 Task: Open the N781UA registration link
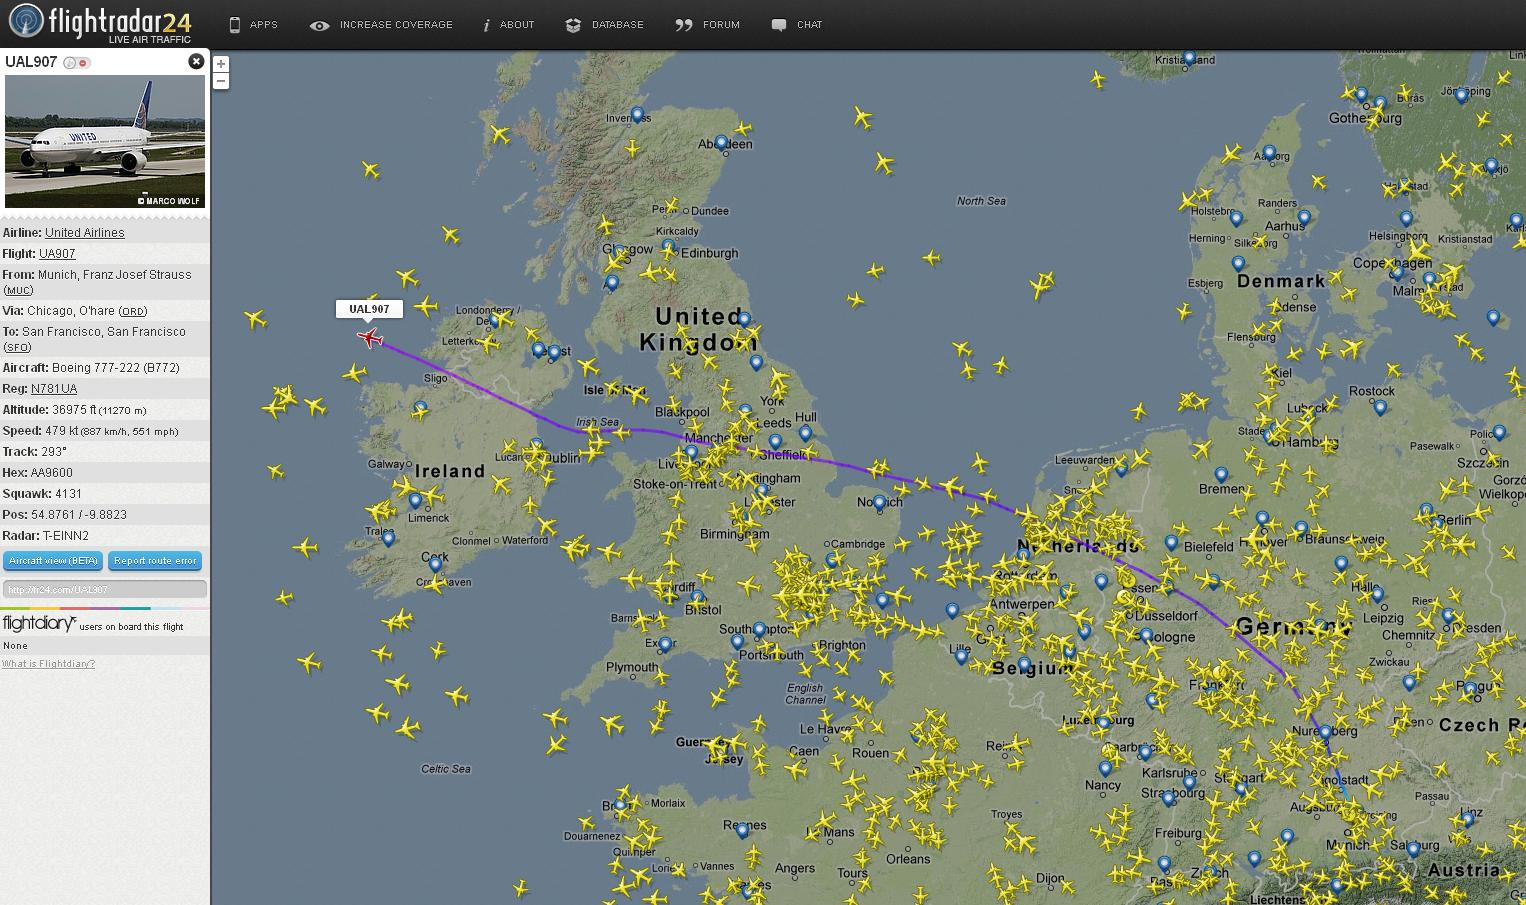click(54, 388)
